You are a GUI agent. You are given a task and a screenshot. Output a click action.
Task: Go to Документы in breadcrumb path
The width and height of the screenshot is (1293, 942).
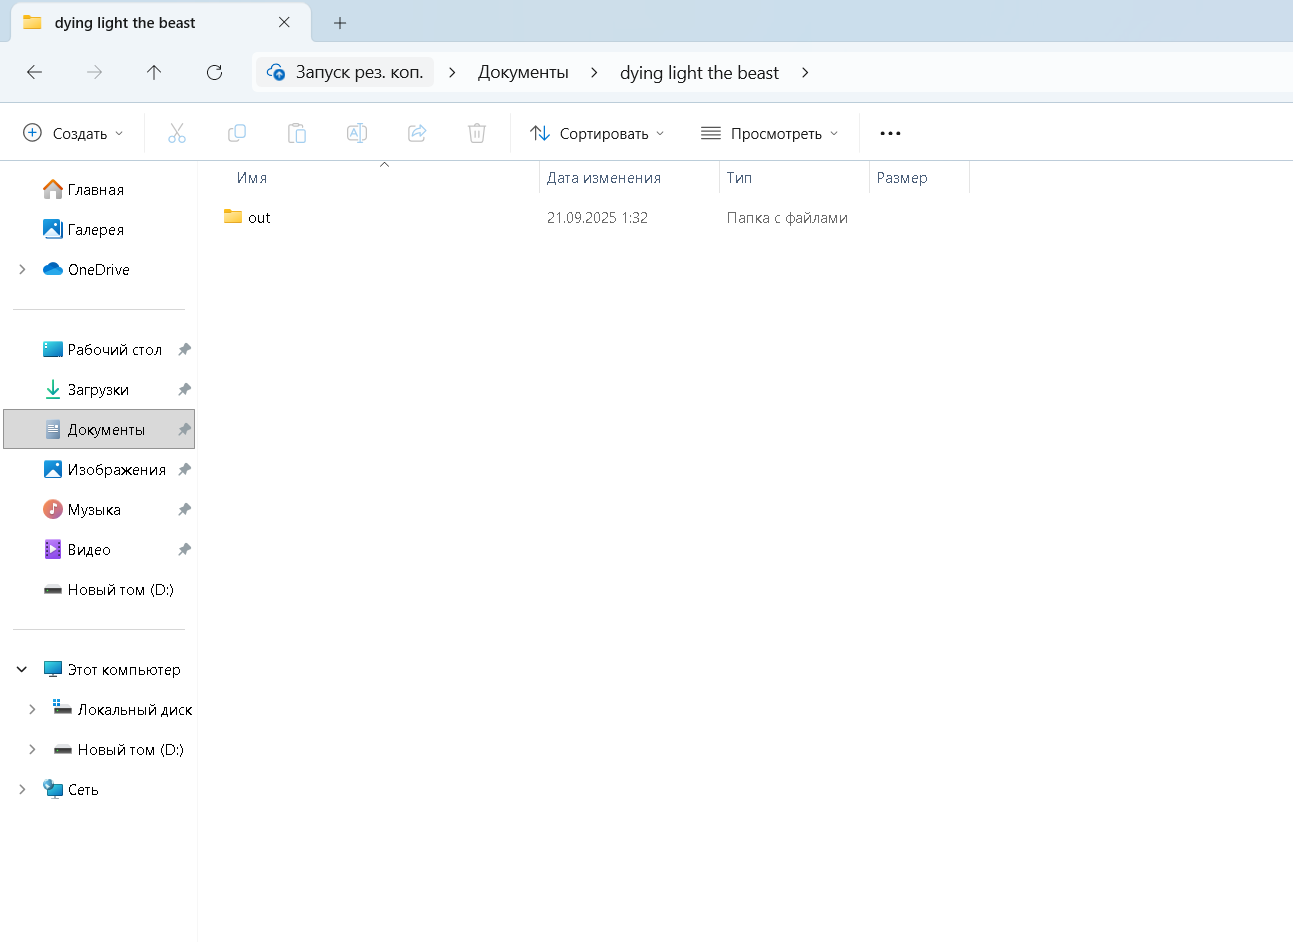523,72
